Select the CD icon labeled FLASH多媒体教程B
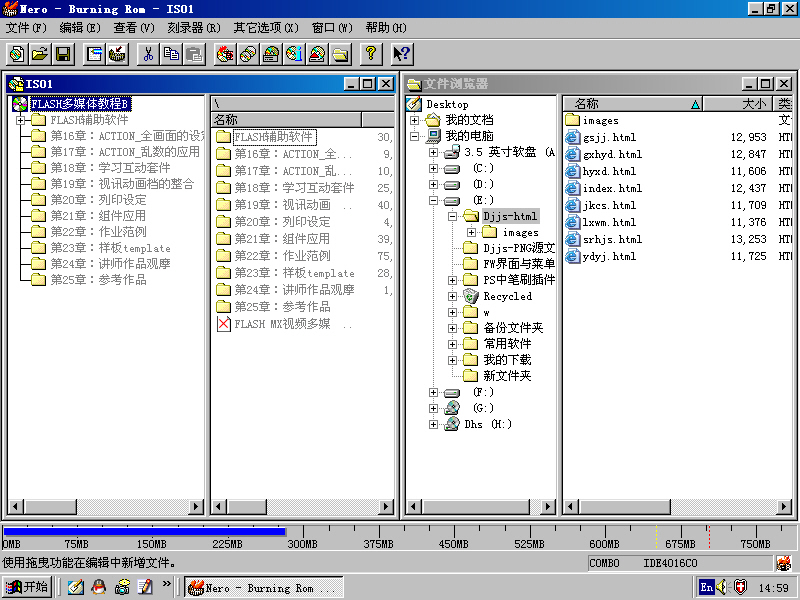The height and width of the screenshot is (600, 800). point(20,104)
